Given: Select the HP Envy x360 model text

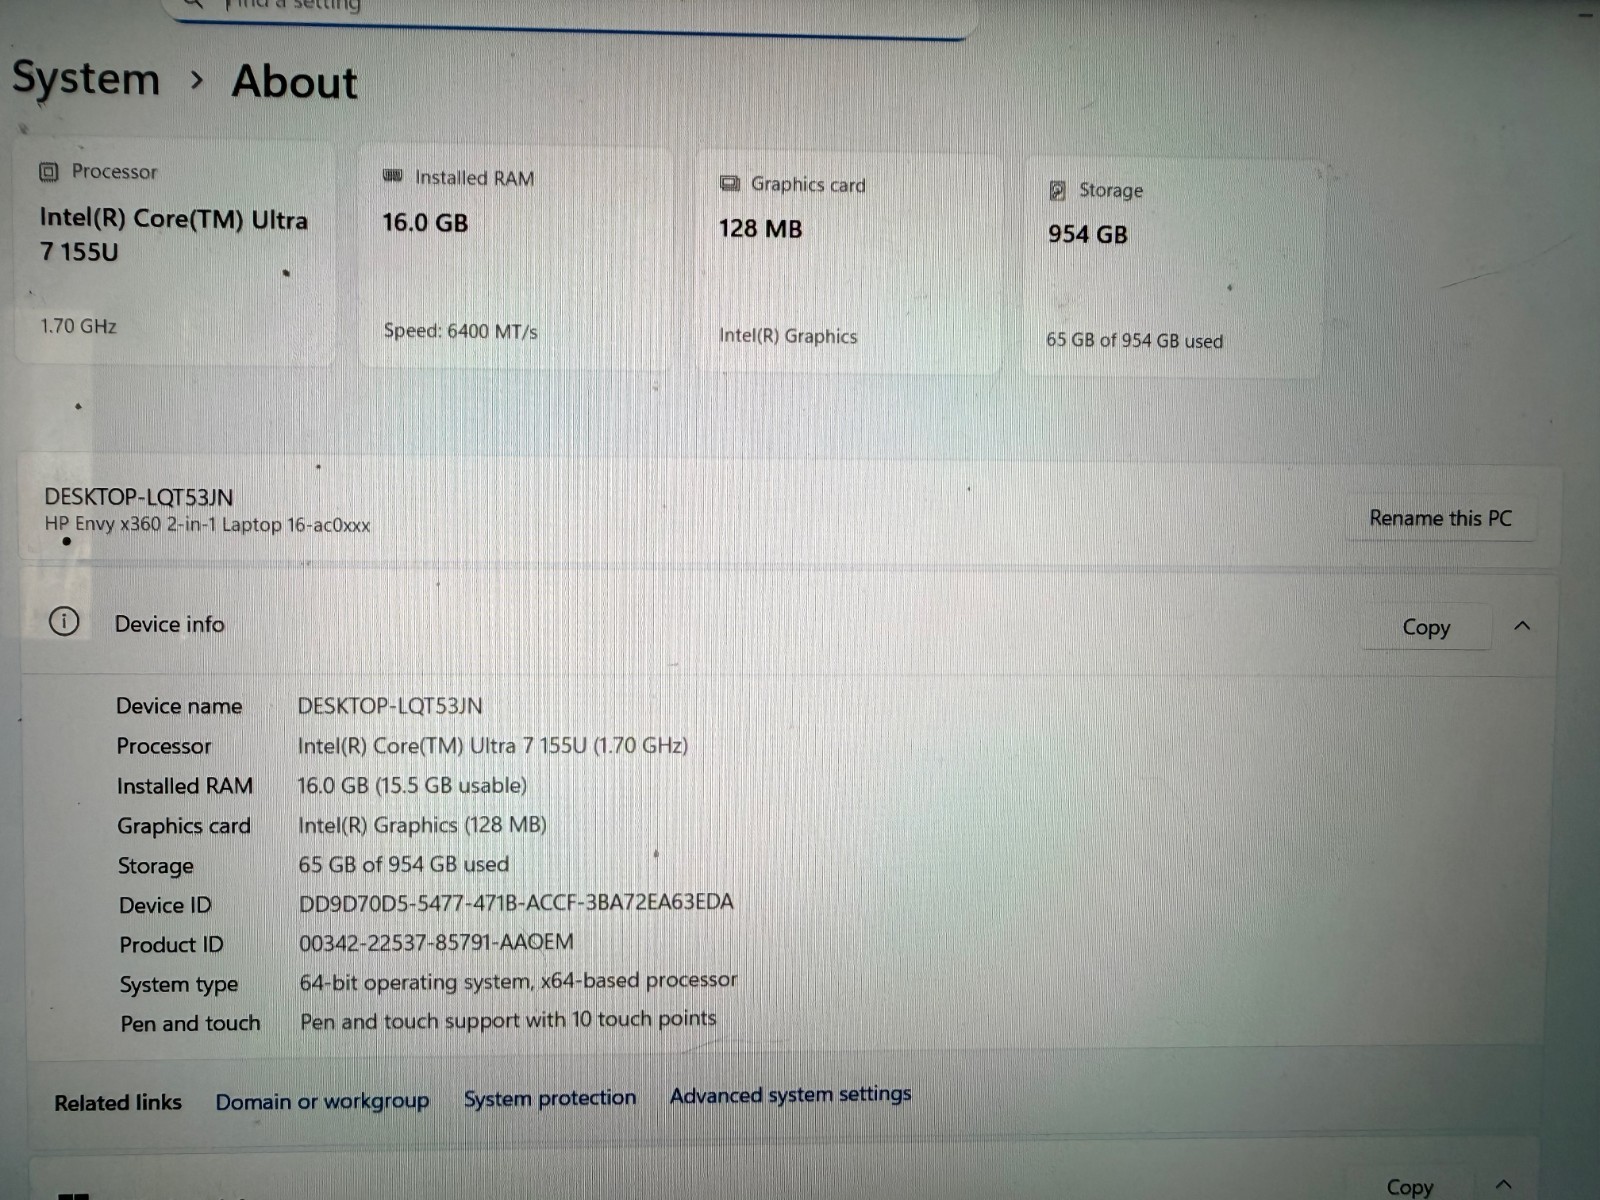Looking at the screenshot, I should [207, 524].
